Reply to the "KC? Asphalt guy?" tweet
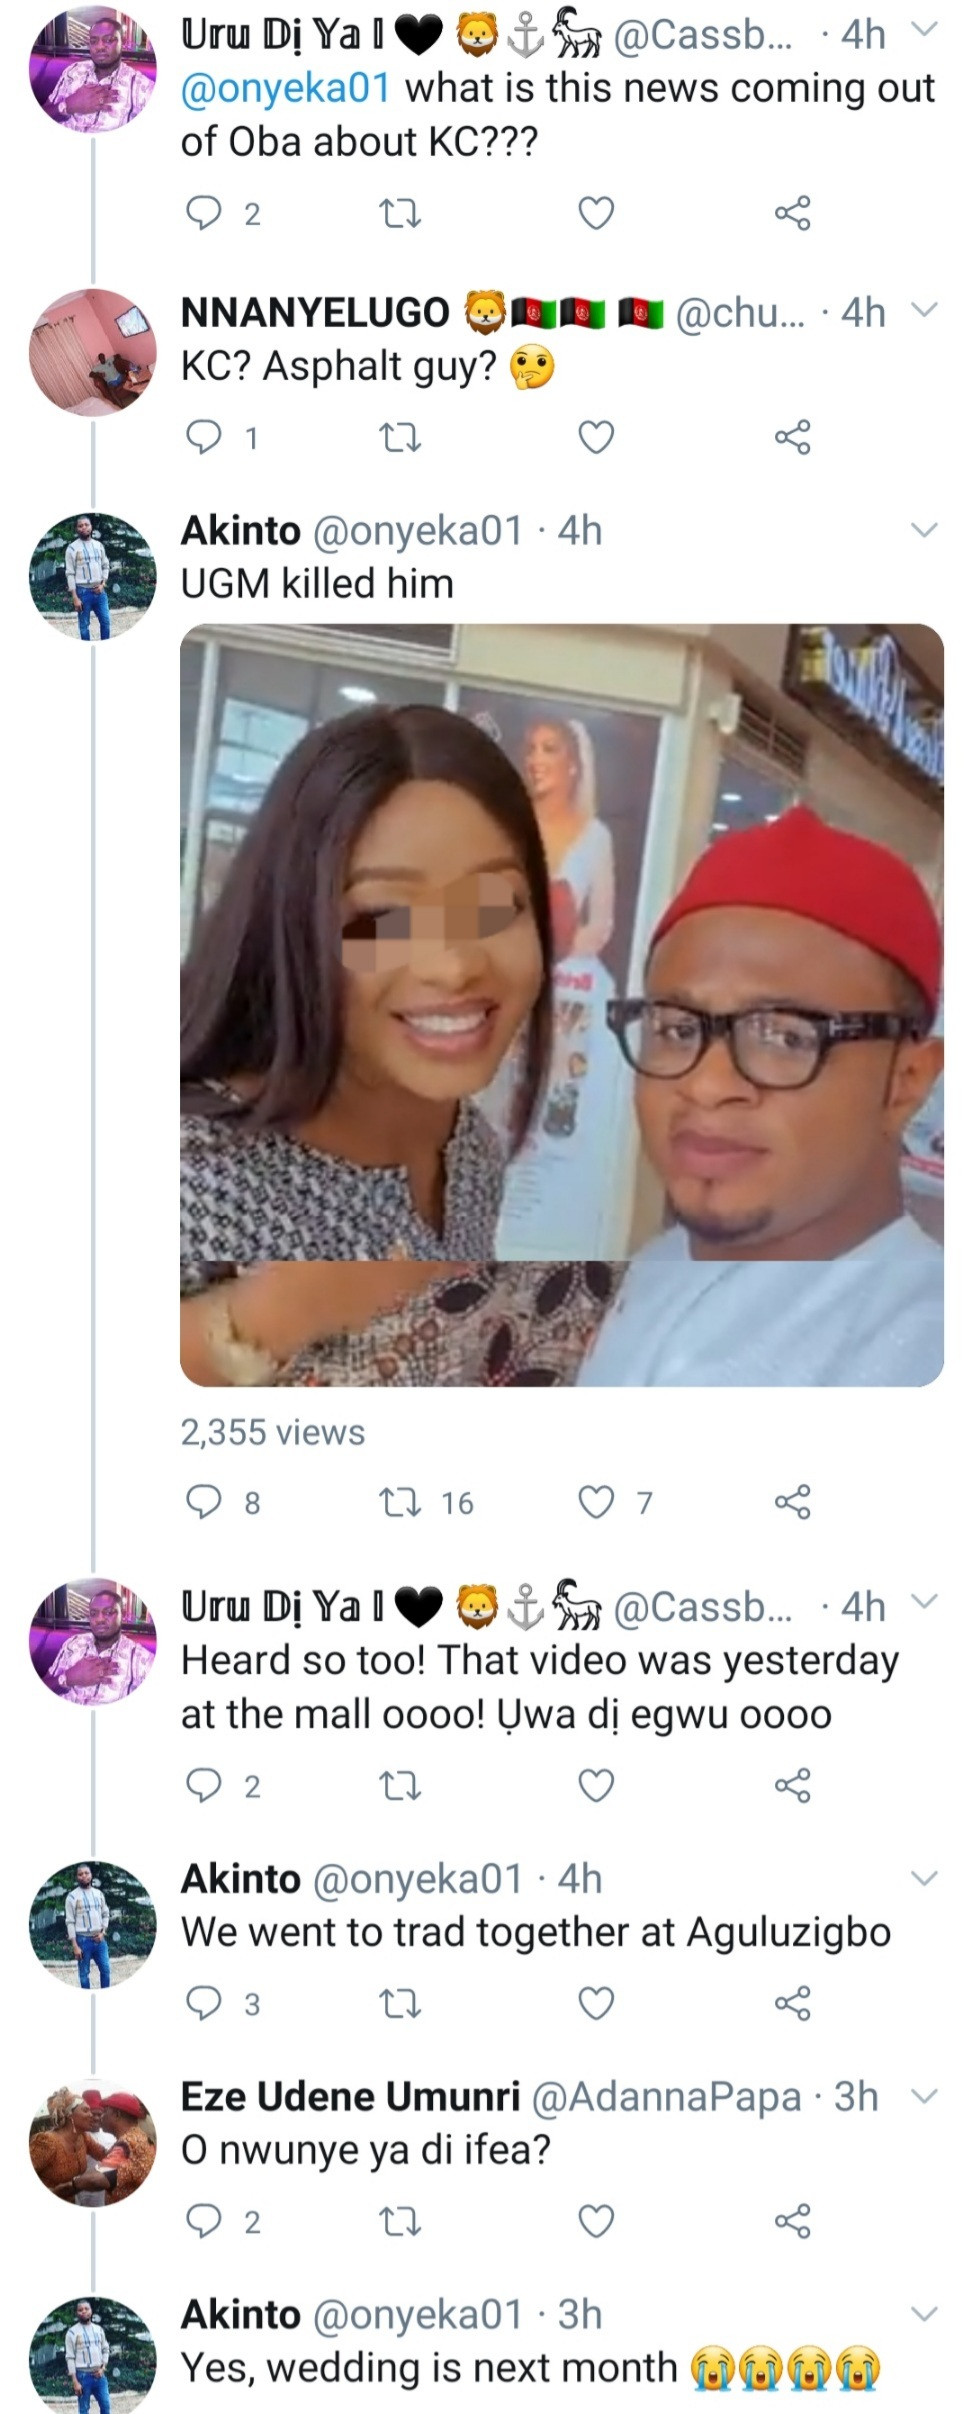 pyautogui.click(x=205, y=437)
